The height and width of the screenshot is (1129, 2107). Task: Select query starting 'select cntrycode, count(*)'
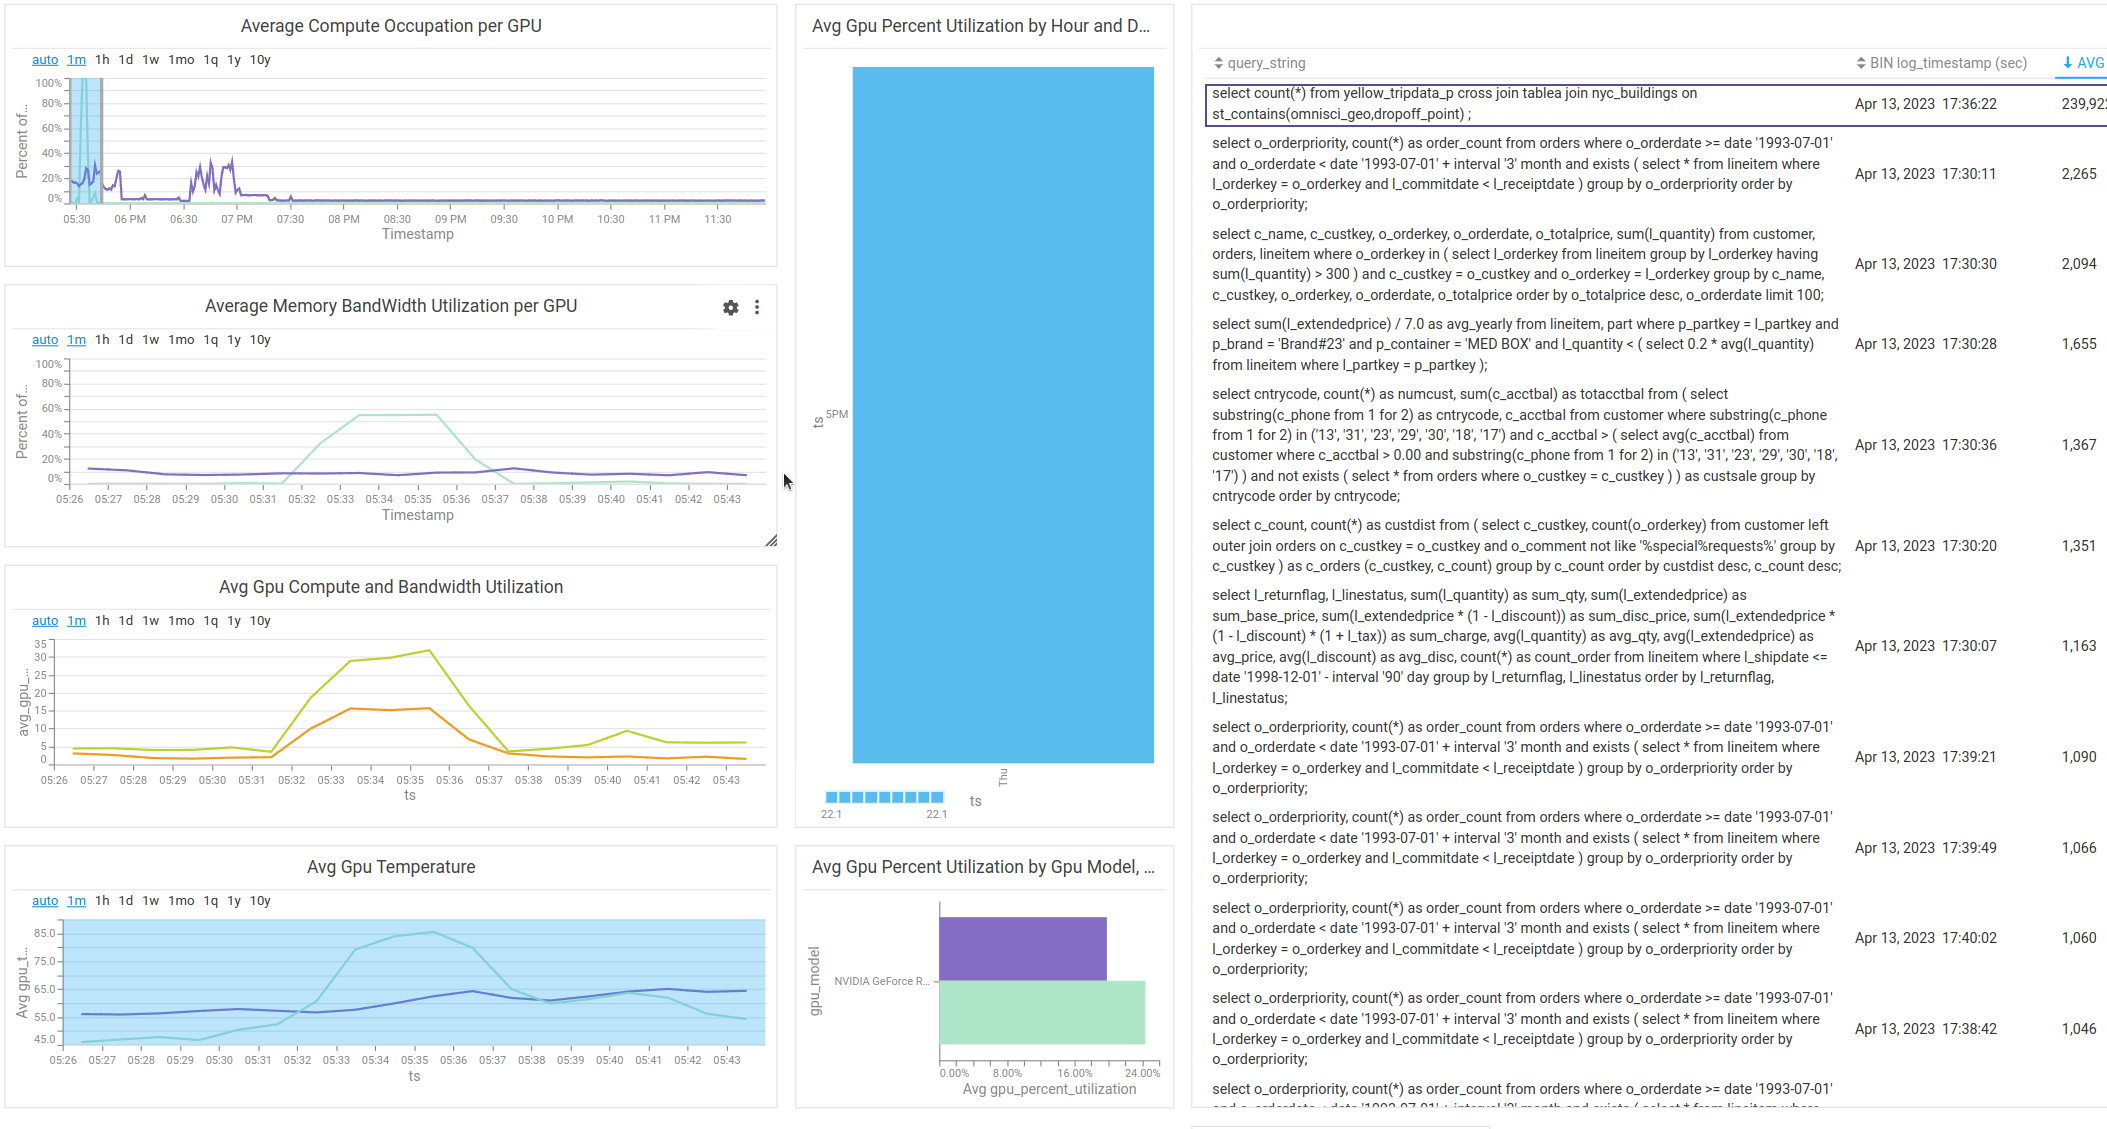1525,445
